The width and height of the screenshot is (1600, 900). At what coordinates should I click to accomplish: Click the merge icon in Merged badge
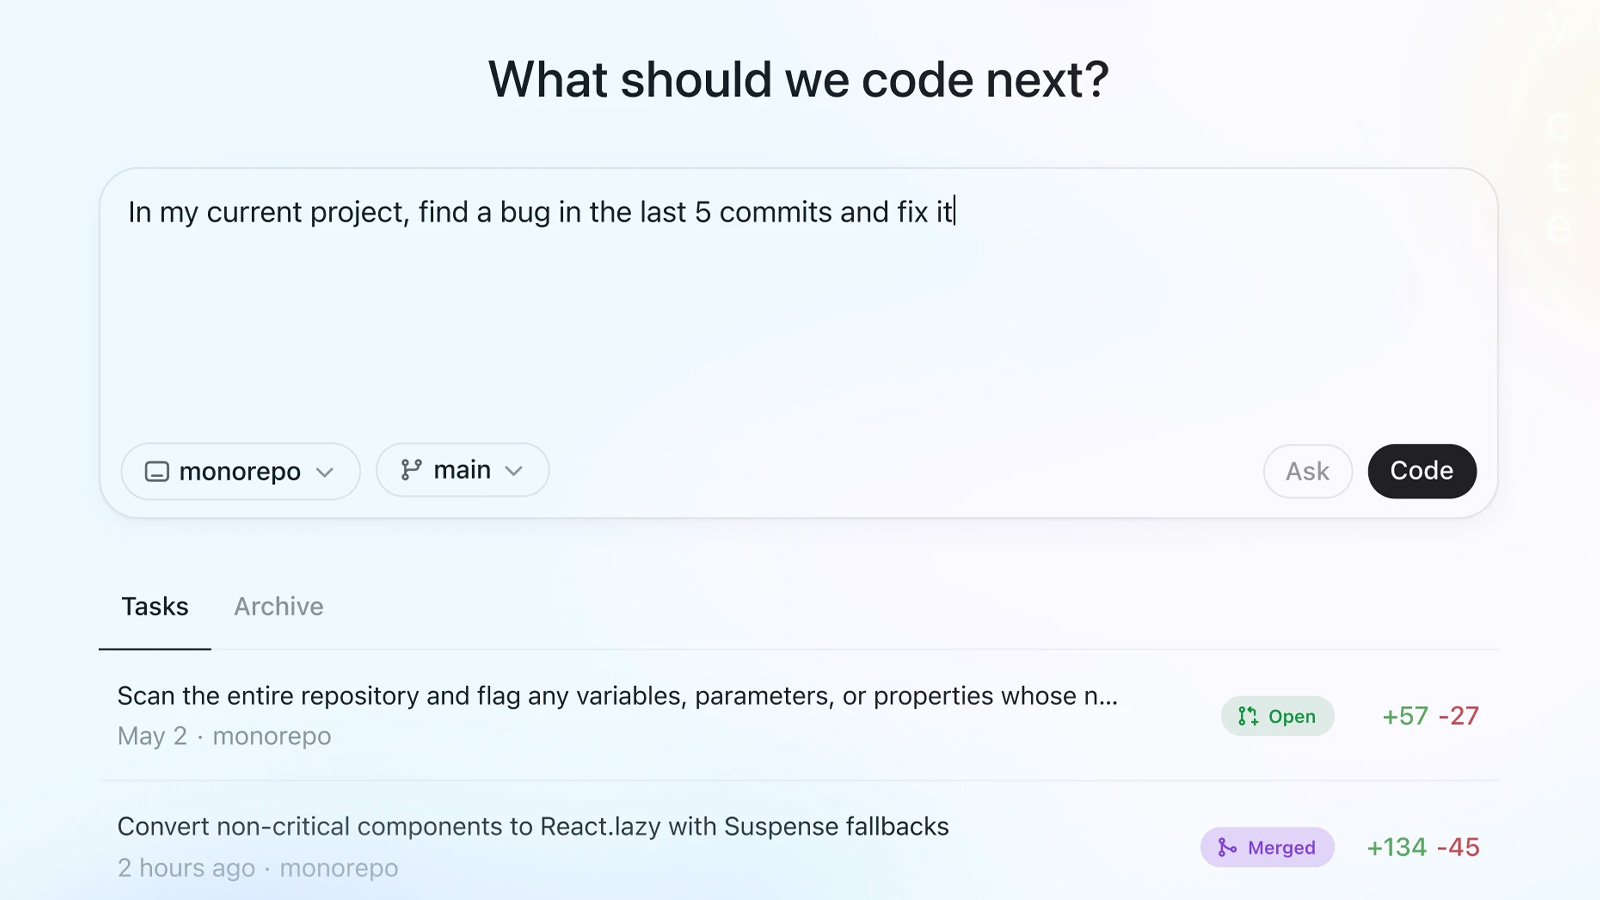point(1227,848)
